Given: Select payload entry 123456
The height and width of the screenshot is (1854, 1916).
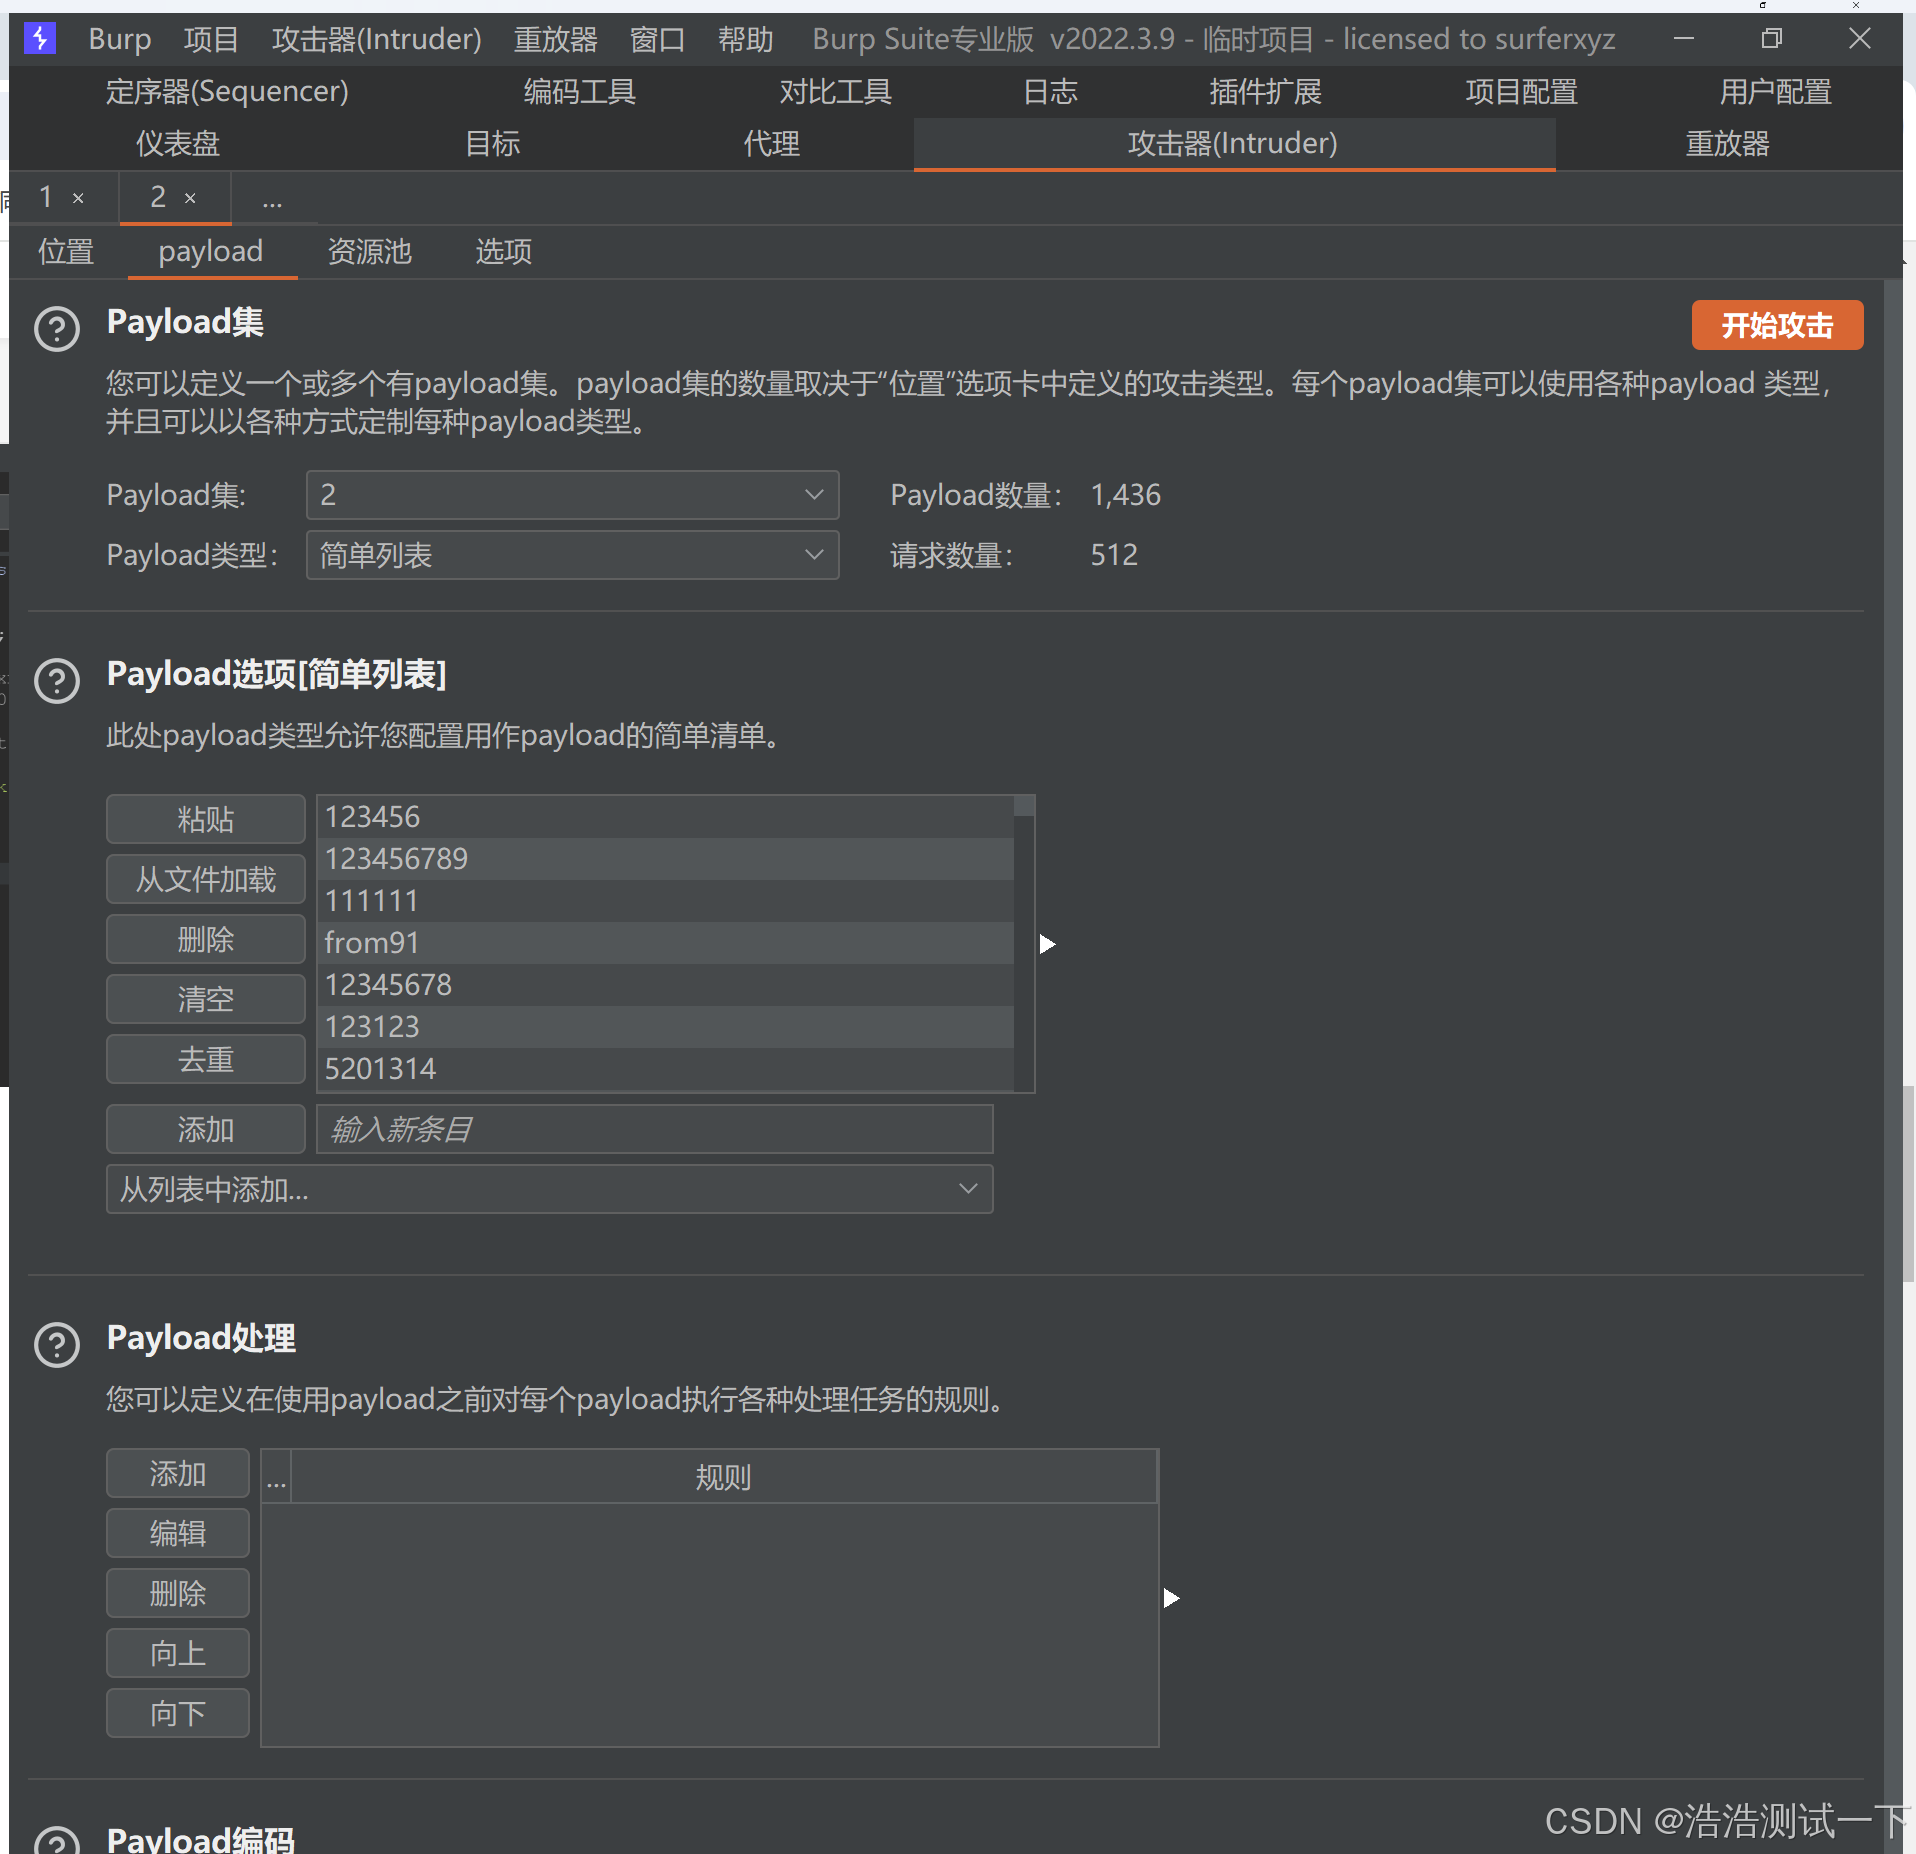Looking at the screenshot, I should pos(666,817).
